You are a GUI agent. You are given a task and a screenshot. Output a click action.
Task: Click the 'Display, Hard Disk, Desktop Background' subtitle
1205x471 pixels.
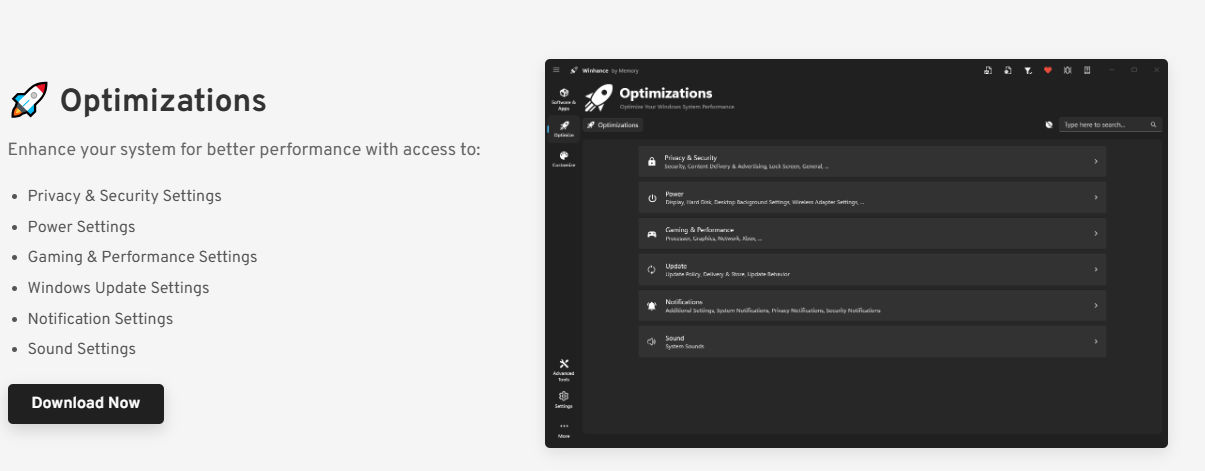(765, 202)
